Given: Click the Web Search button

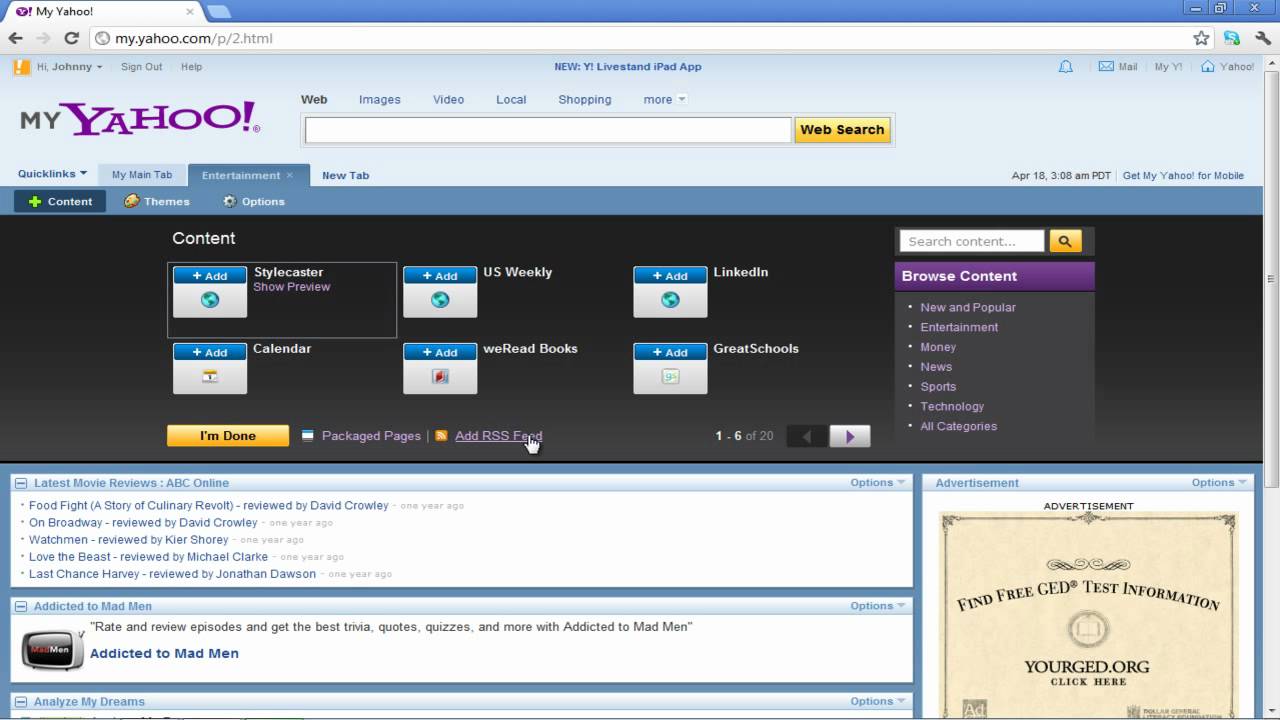Looking at the screenshot, I should click(842, 130).
